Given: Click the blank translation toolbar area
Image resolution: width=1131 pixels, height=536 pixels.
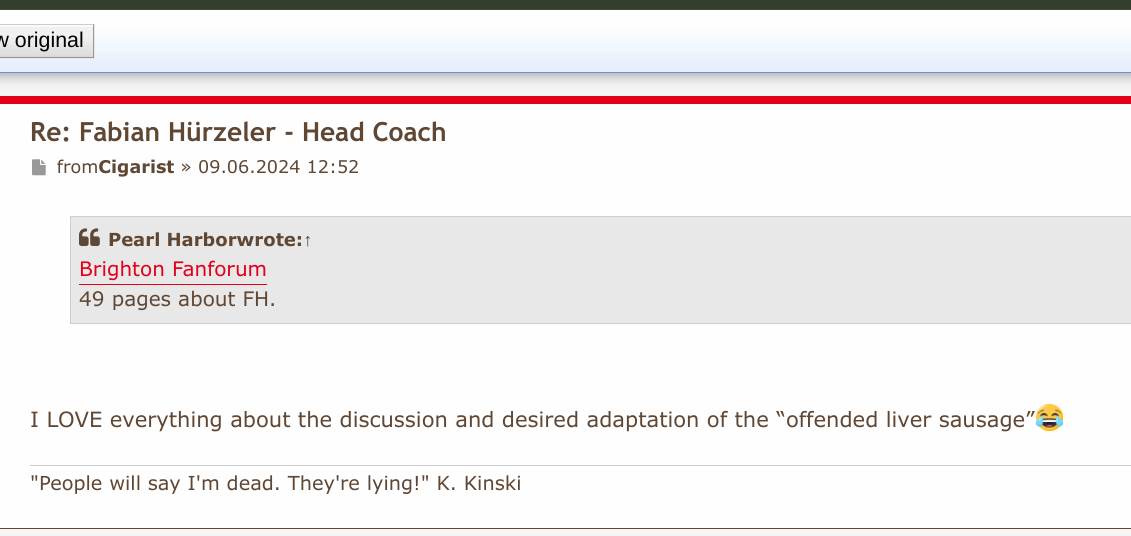Looking at the screenshot, I should pos(613,41).
